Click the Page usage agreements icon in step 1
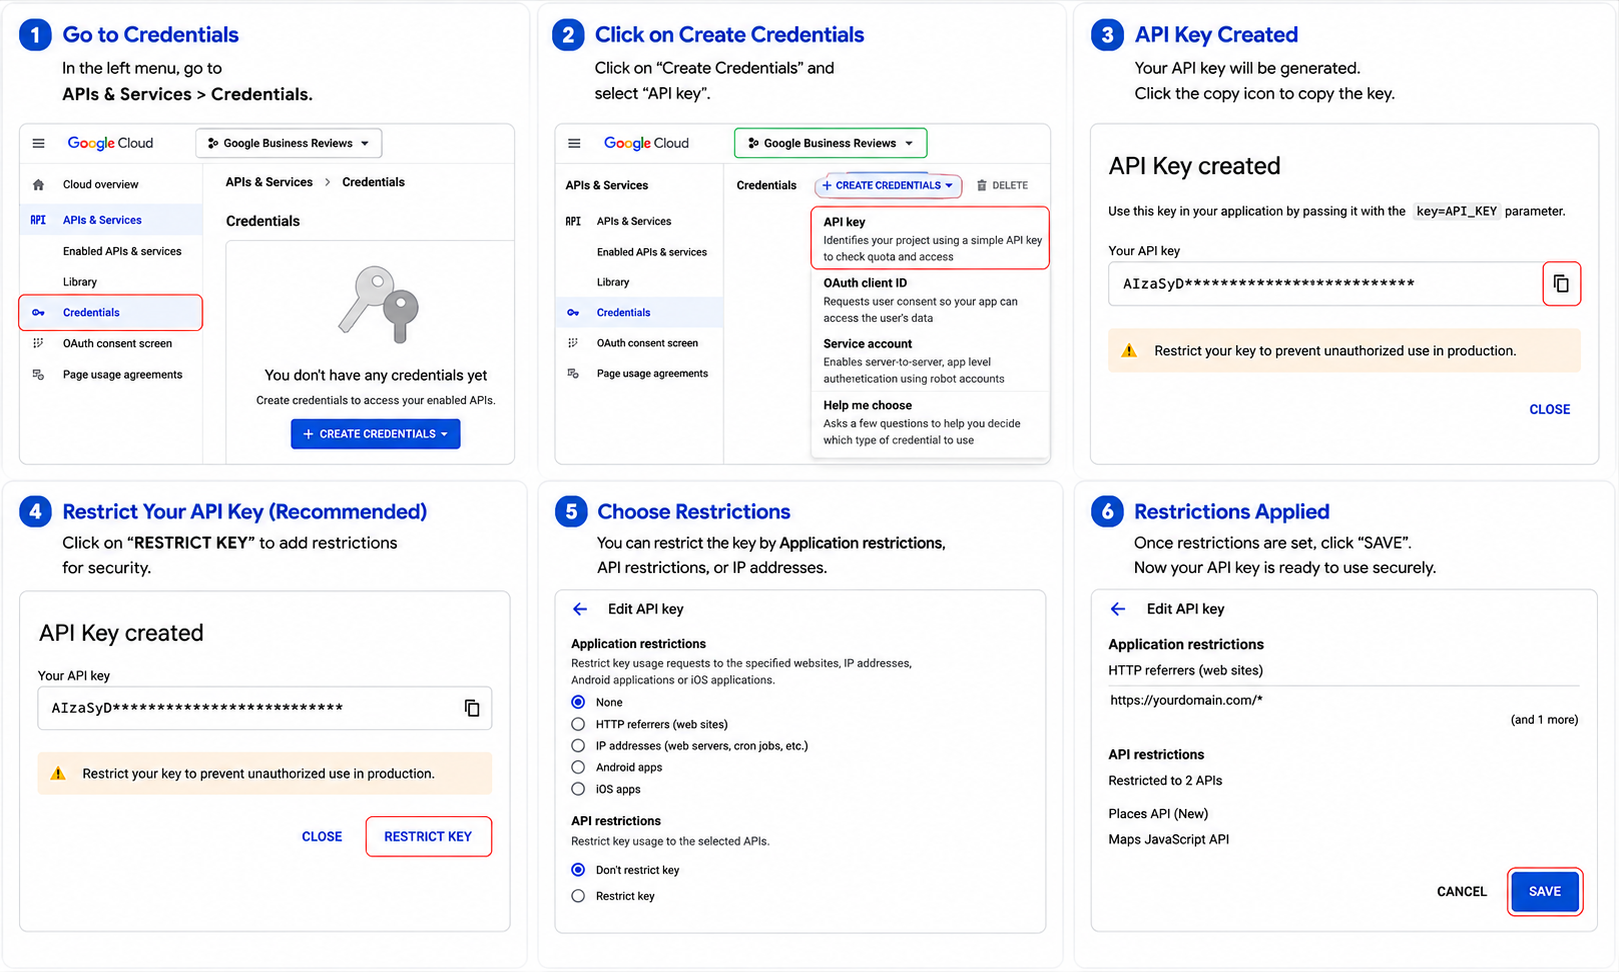Image resolution: width=1619 pixels, height=972 pixels. [38, 375]
